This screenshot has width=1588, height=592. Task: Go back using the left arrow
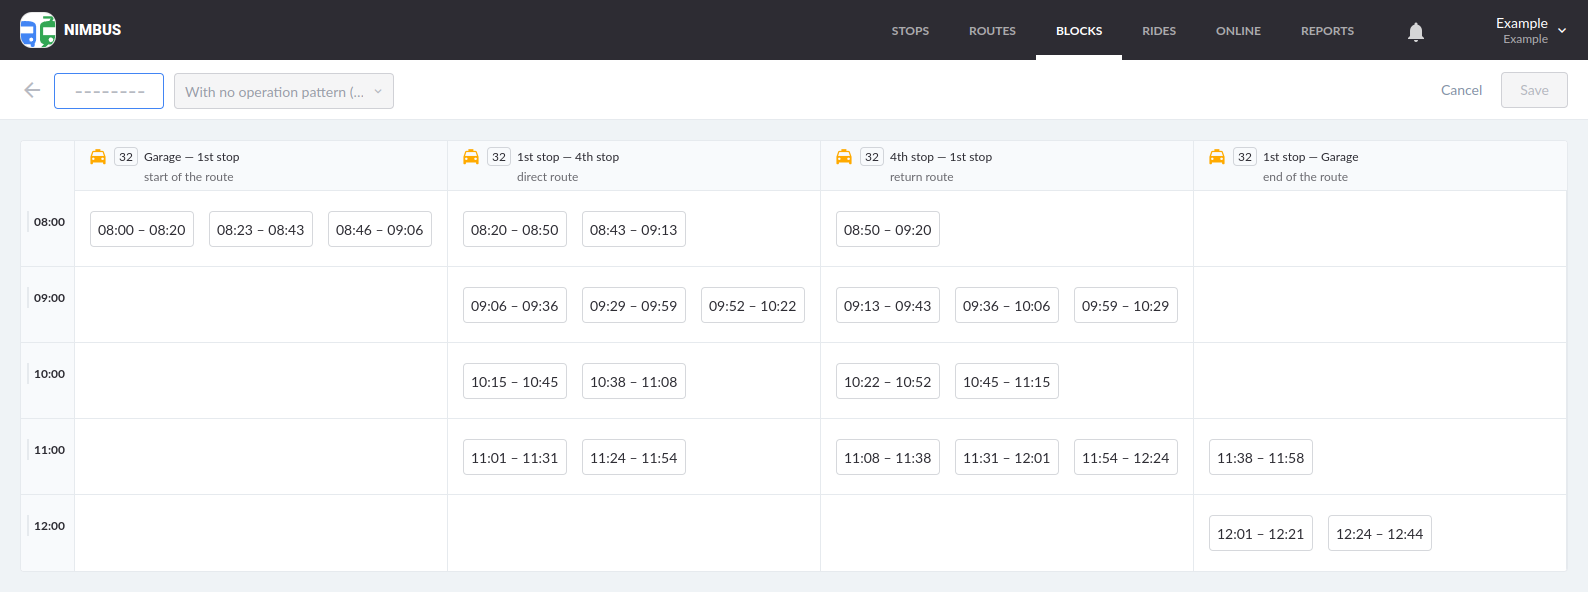[32, 91]
